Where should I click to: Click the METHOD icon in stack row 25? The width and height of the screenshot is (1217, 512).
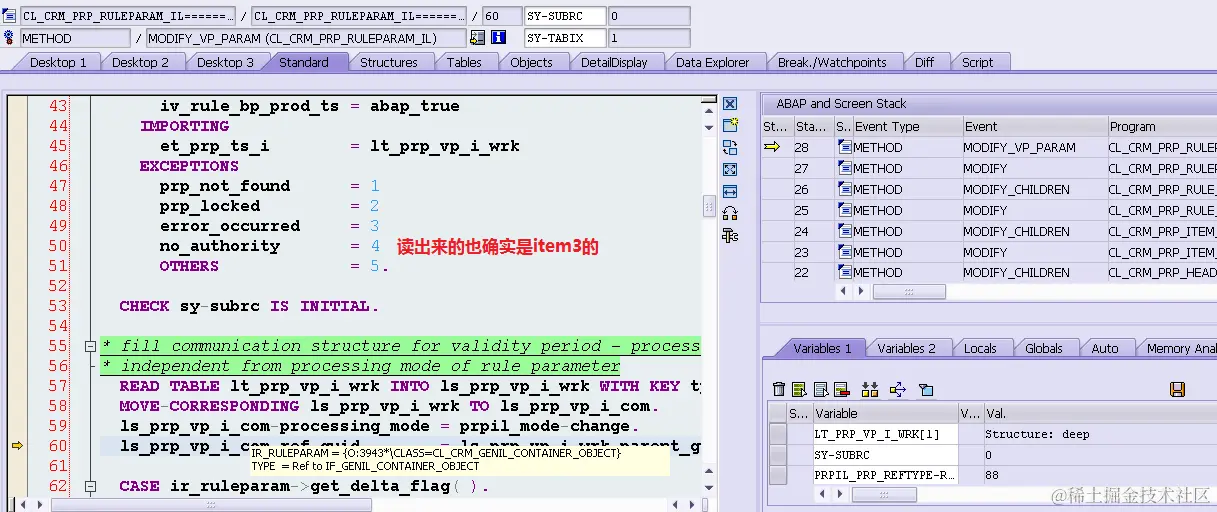coord(845,210)
